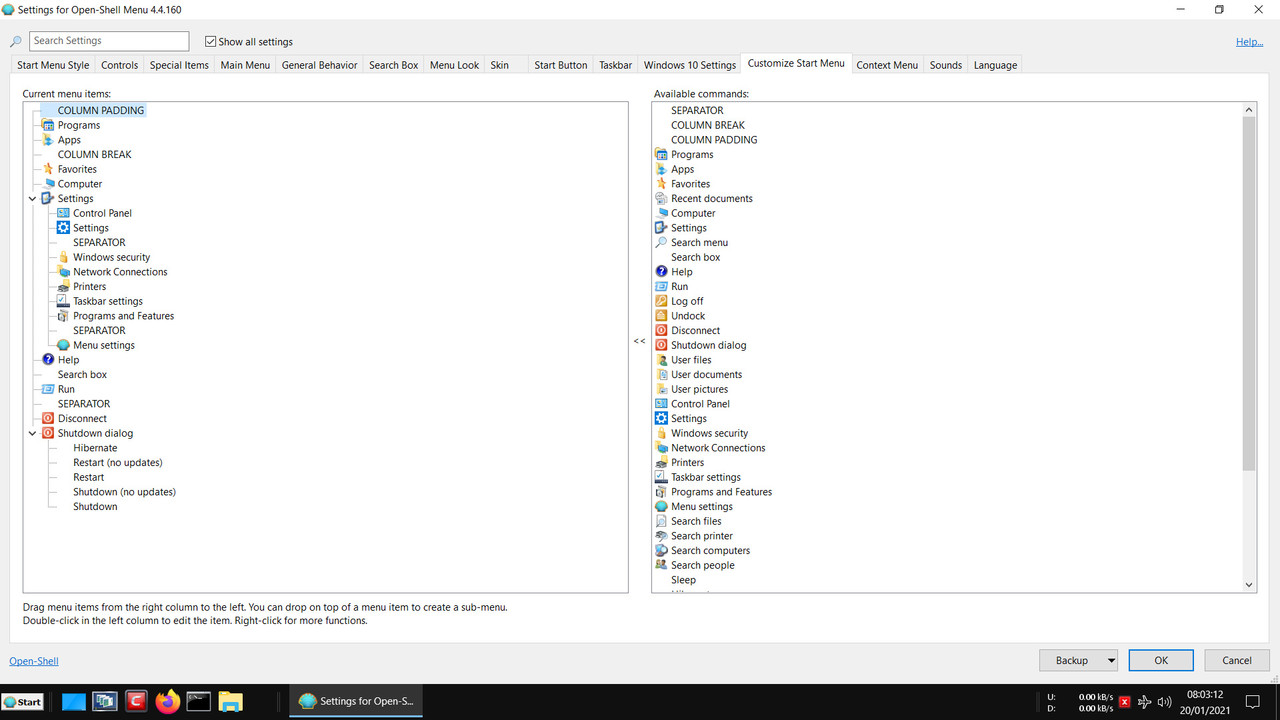
Task: Open the Main Menu tab
Action: [245, 65]
